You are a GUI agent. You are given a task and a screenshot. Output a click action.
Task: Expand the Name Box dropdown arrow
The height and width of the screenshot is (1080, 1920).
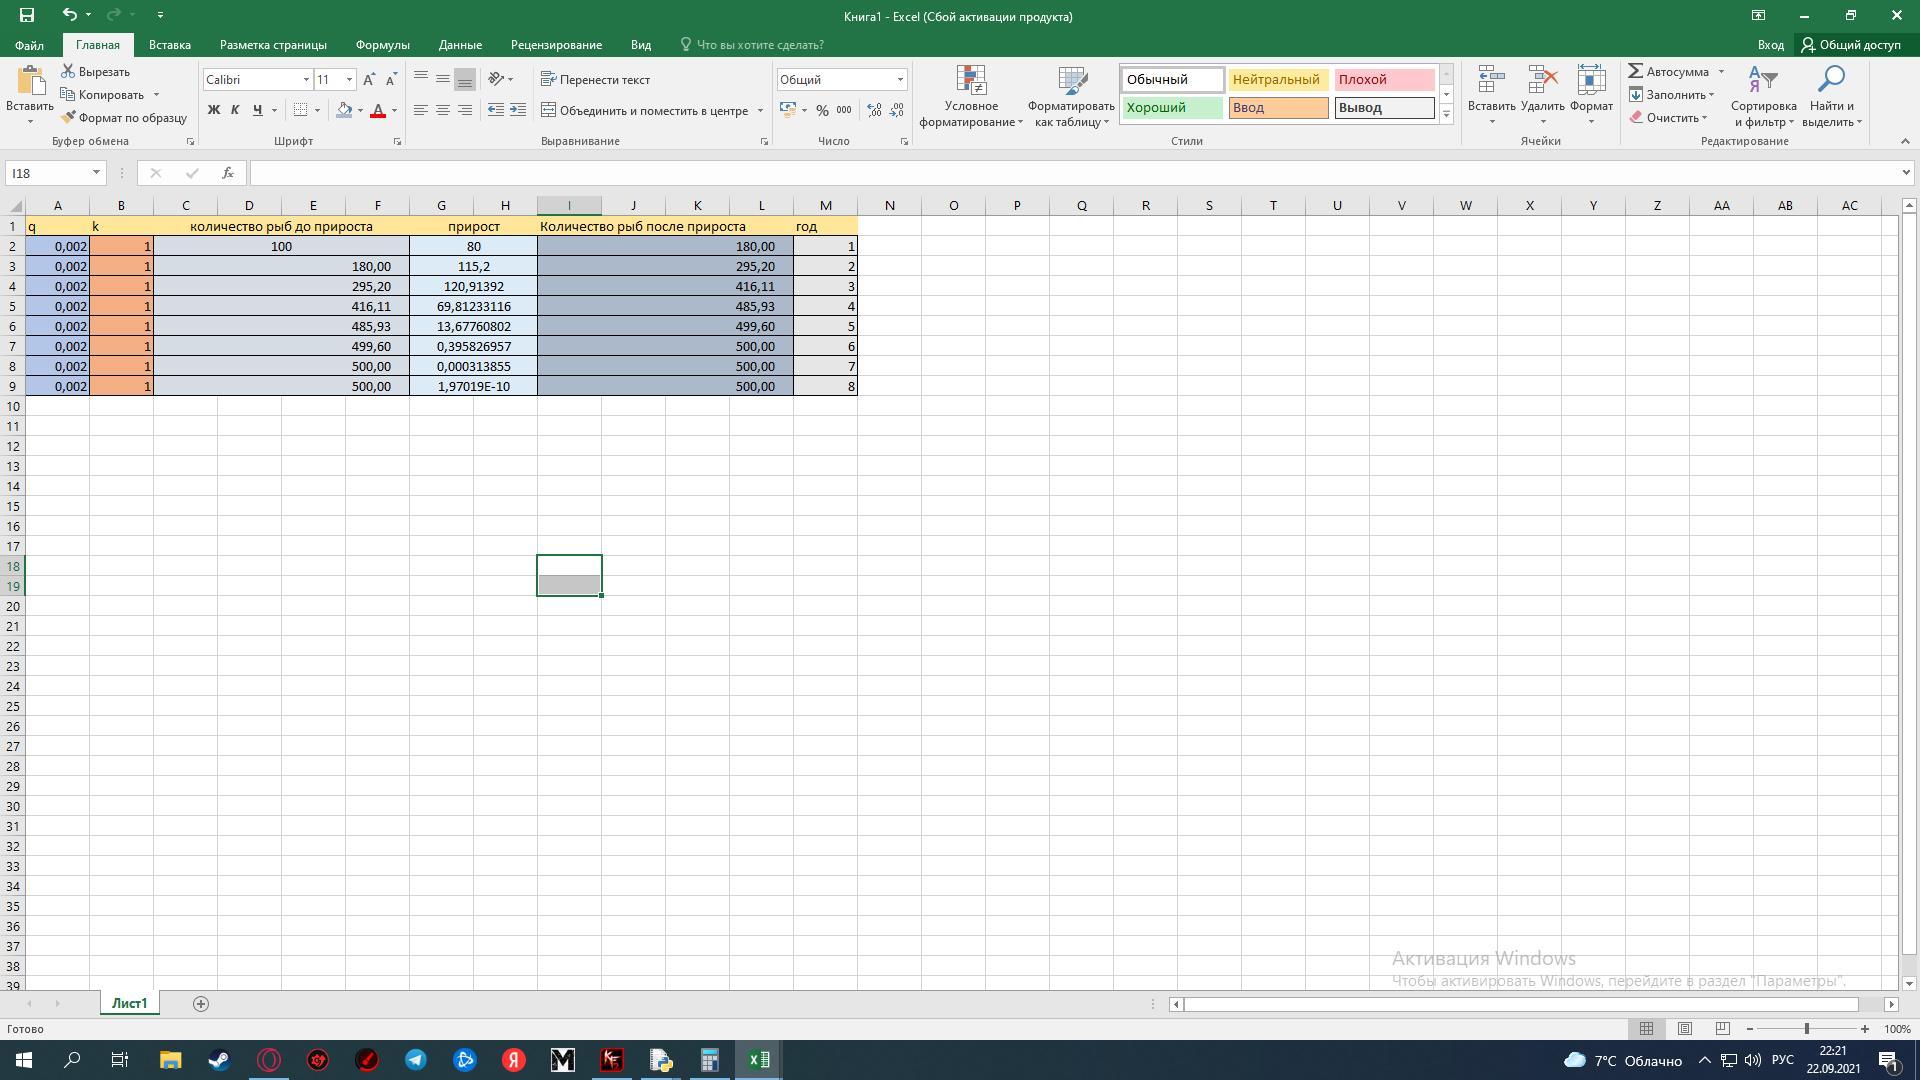click(96, 173)
